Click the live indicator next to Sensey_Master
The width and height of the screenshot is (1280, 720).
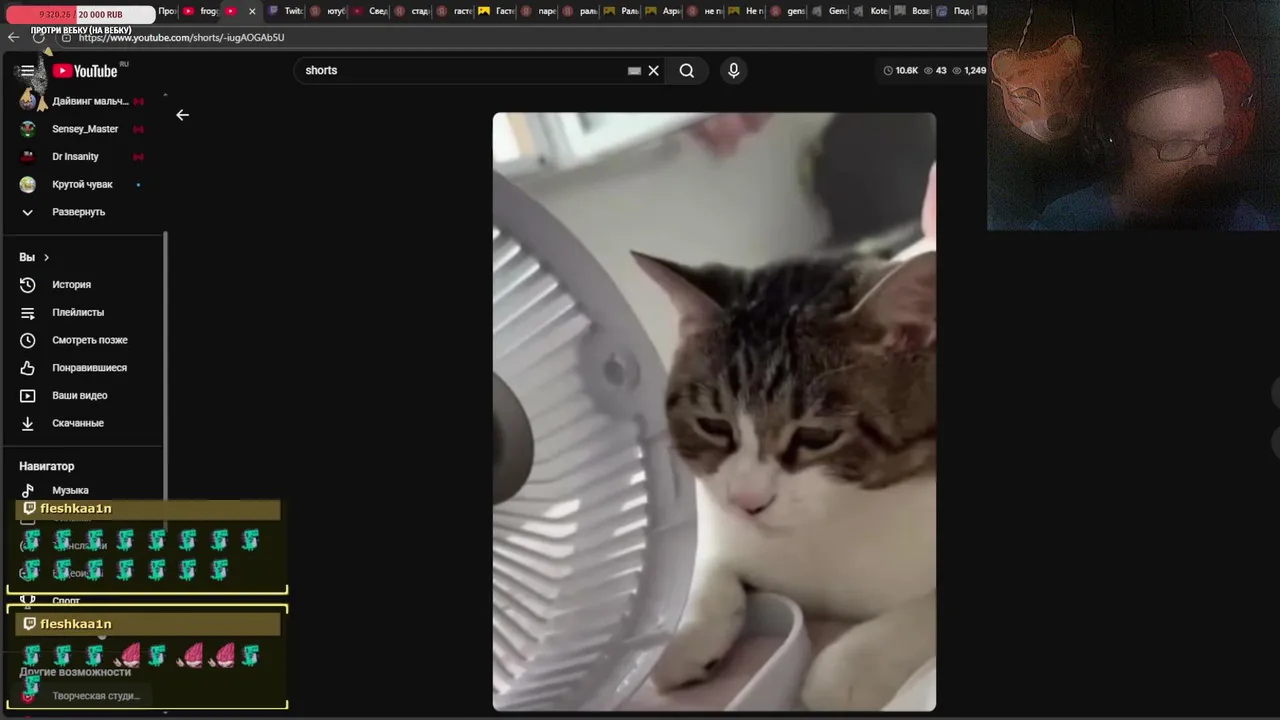(138, 129)
